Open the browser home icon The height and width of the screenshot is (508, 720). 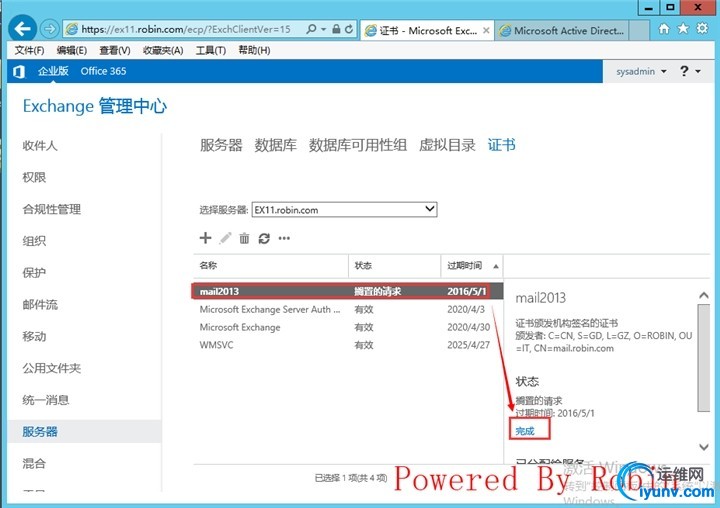click(x=664, y=29)
